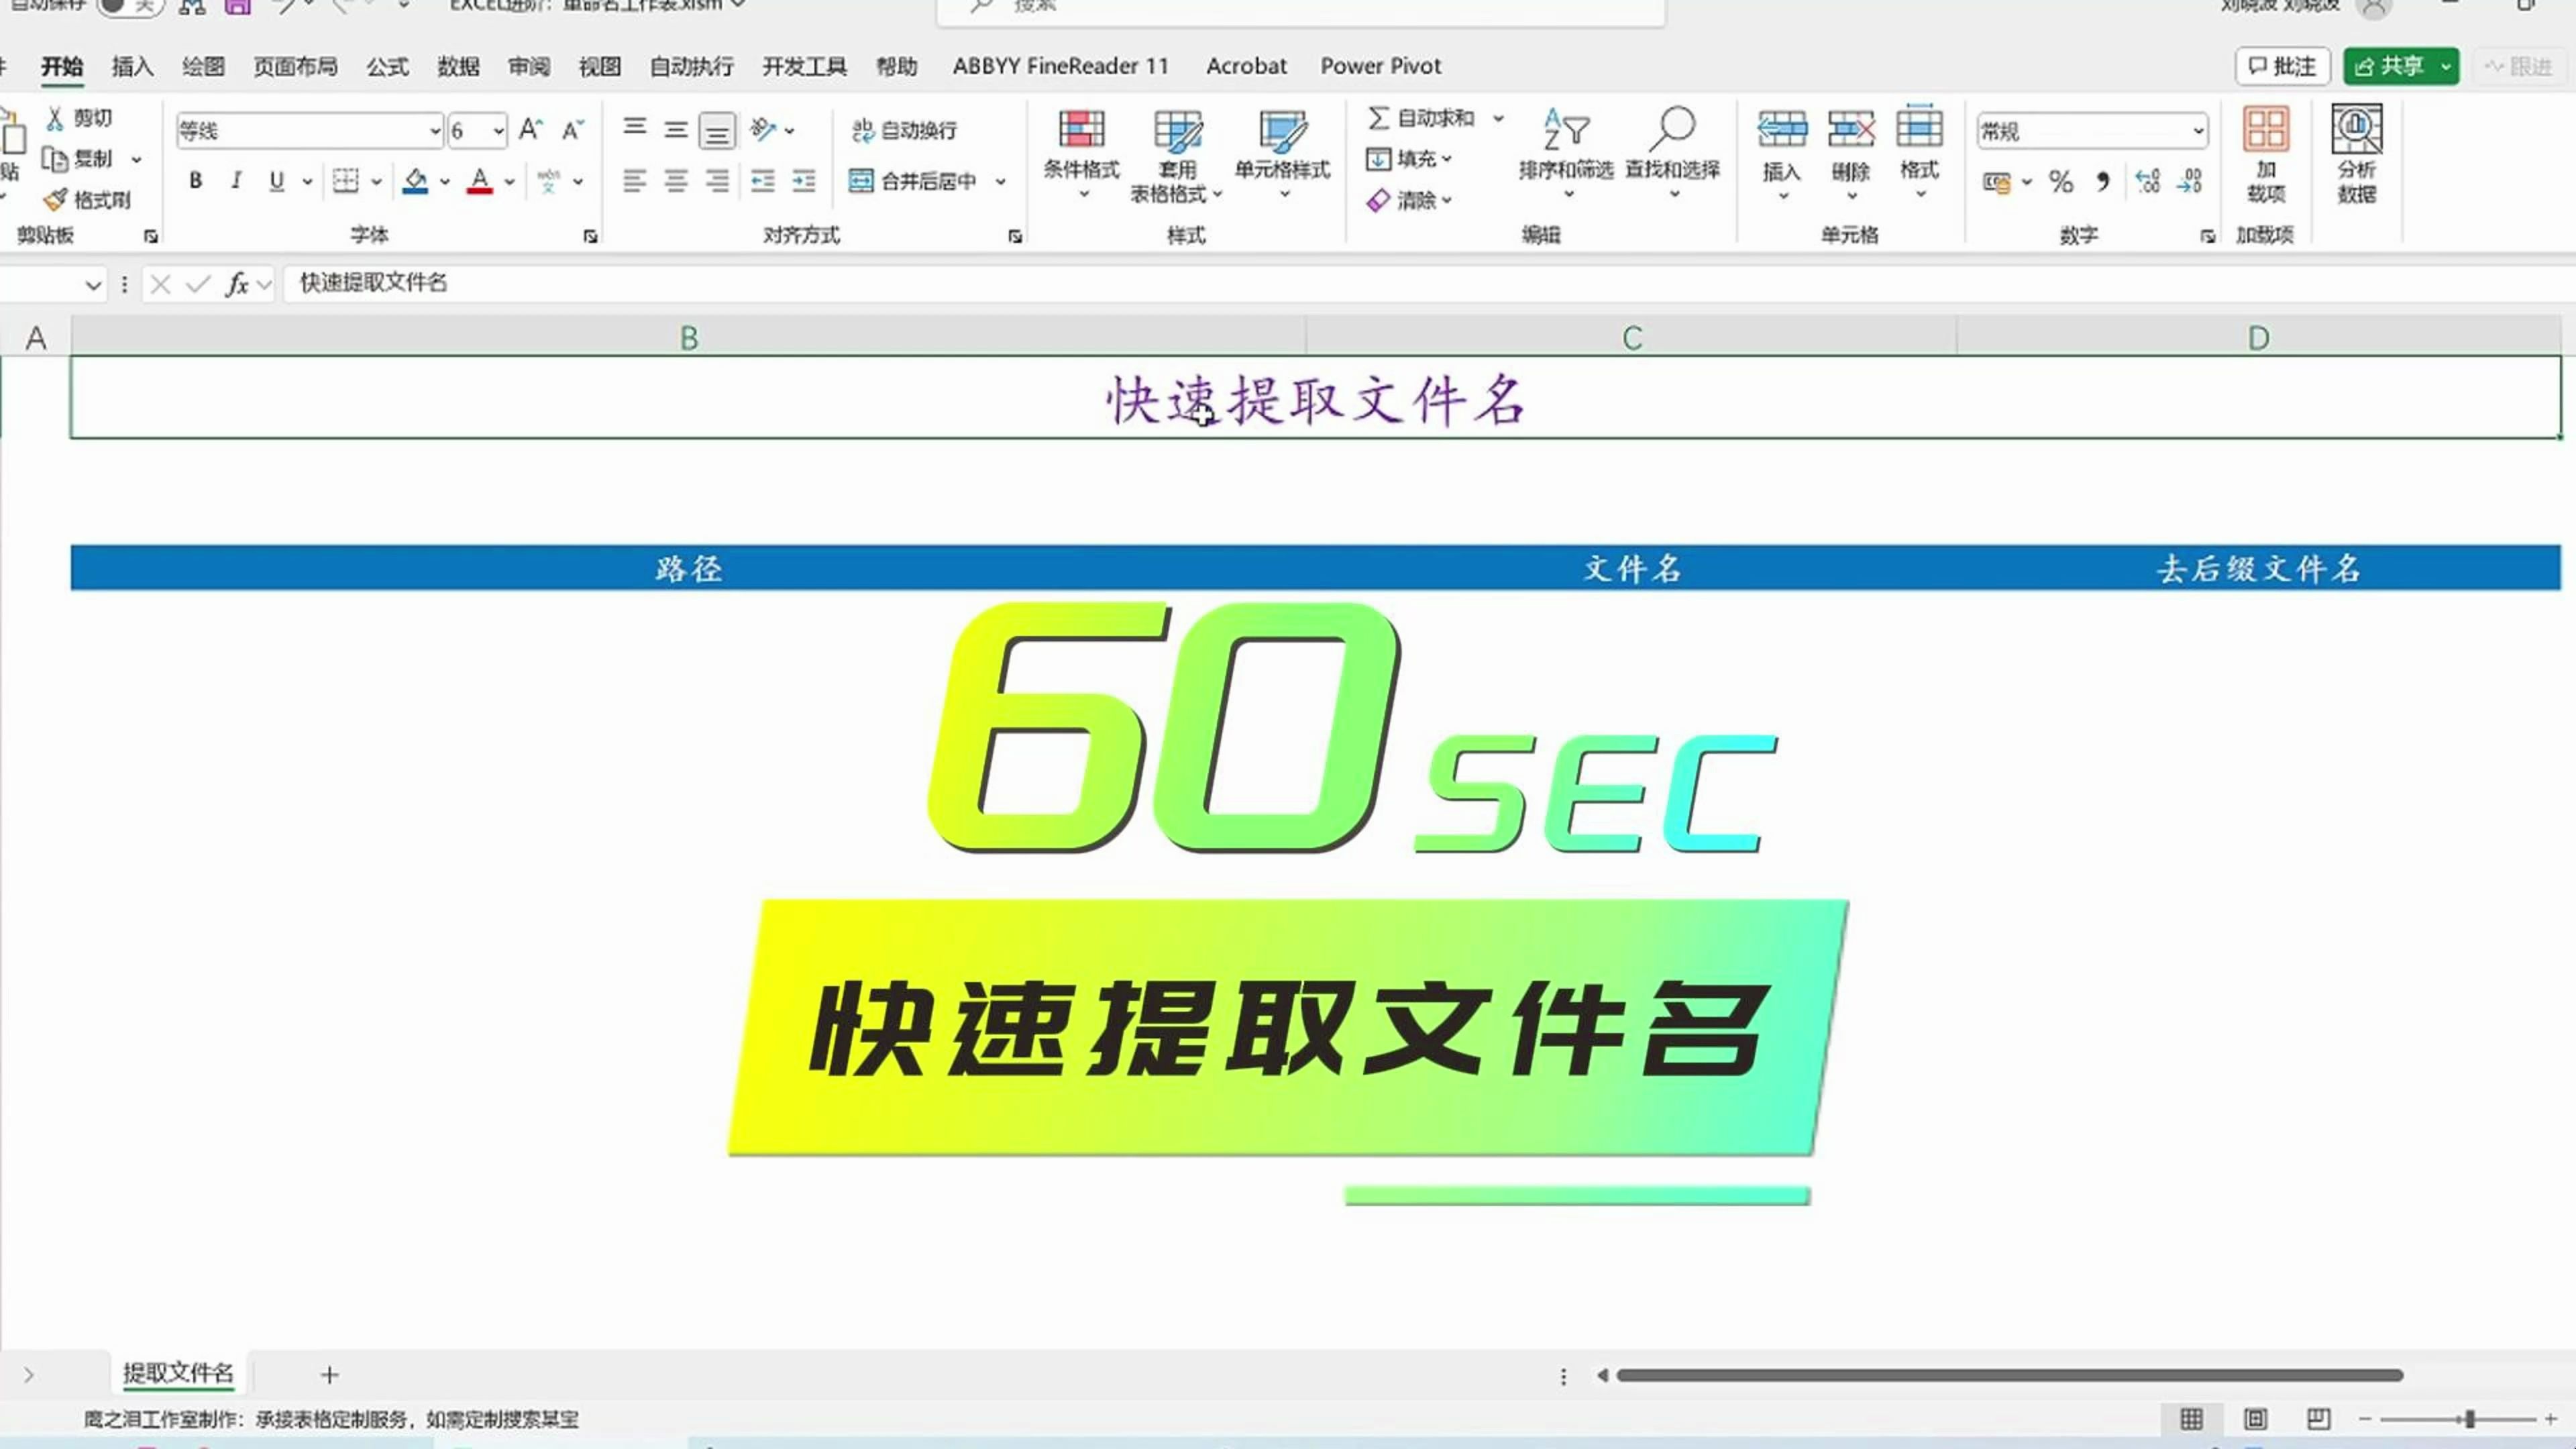Open the number format dropdown

point(2196,130)
